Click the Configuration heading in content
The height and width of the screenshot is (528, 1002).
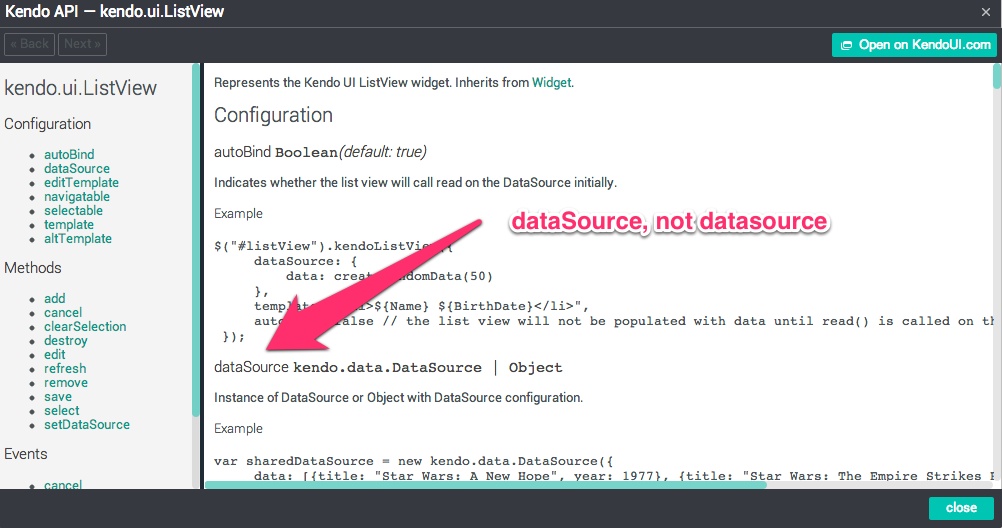click(x=274, y=115)
